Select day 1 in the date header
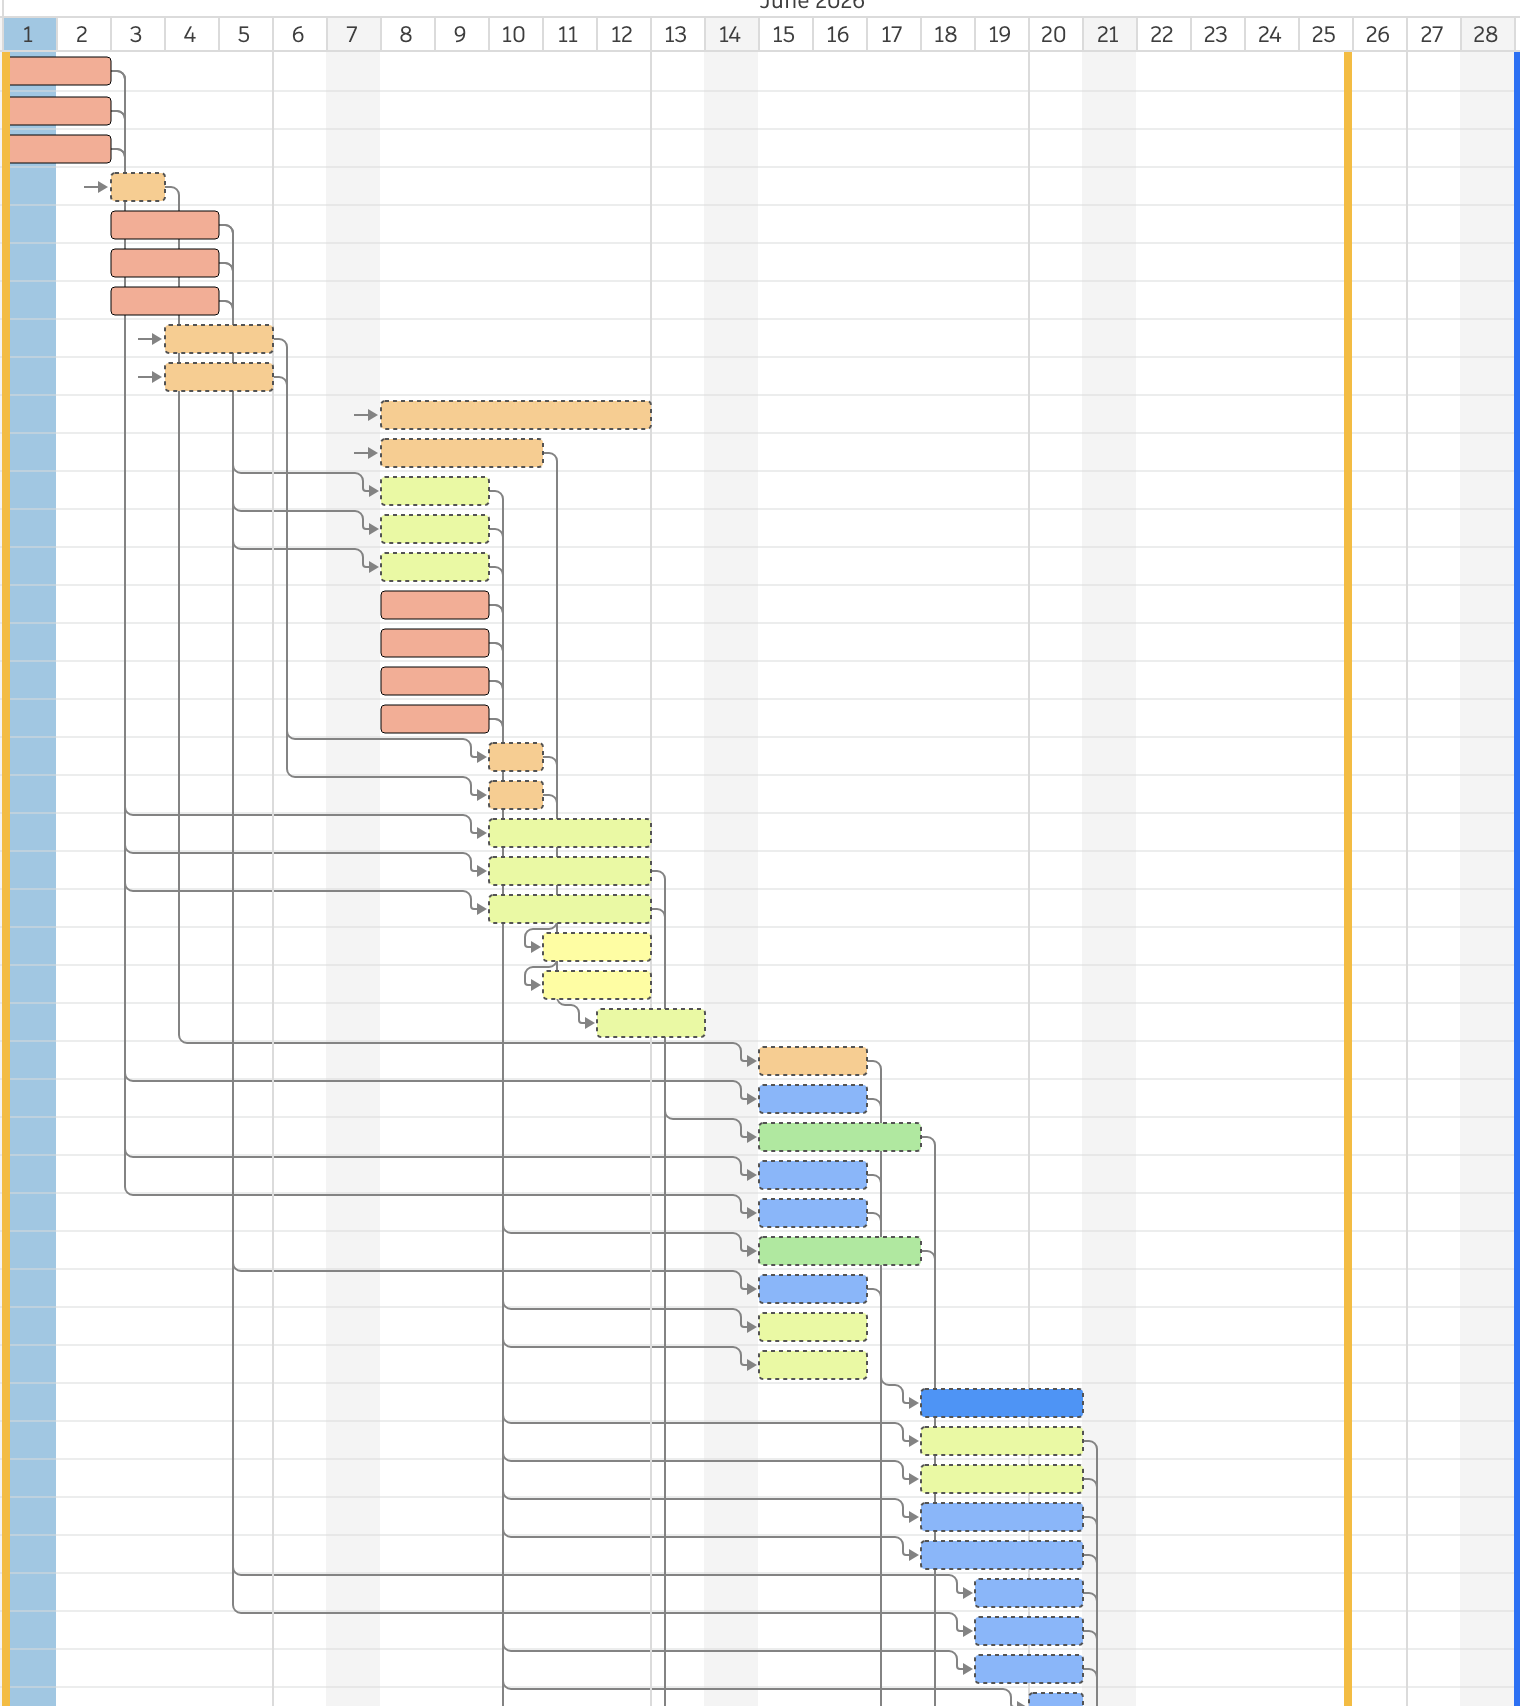The width and height of the screenshot is (1520, 1706). 29,35
